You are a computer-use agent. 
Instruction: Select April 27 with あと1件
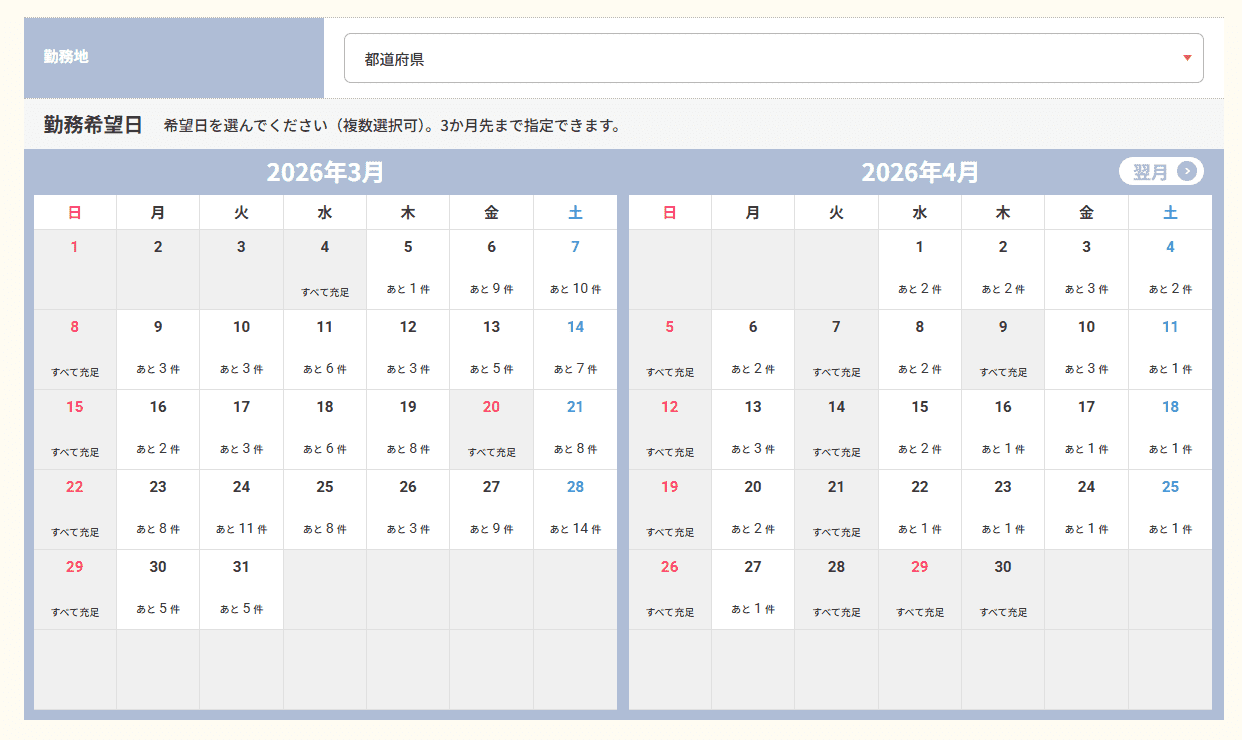[x=753, y=589]
